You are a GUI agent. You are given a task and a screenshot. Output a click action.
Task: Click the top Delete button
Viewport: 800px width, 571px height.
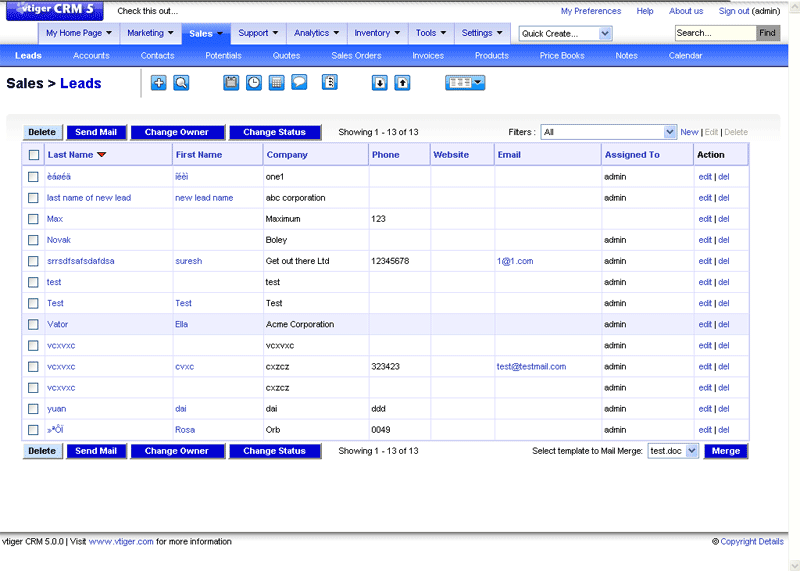42,132
